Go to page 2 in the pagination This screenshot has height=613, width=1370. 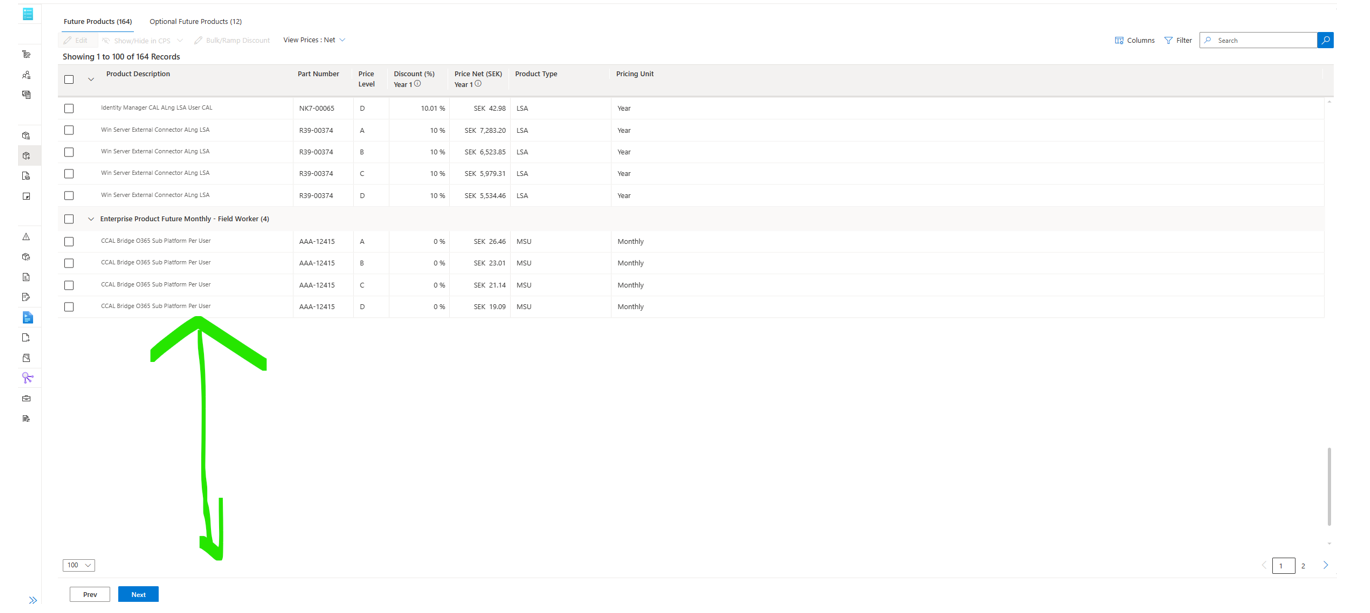coord(1303,565)
